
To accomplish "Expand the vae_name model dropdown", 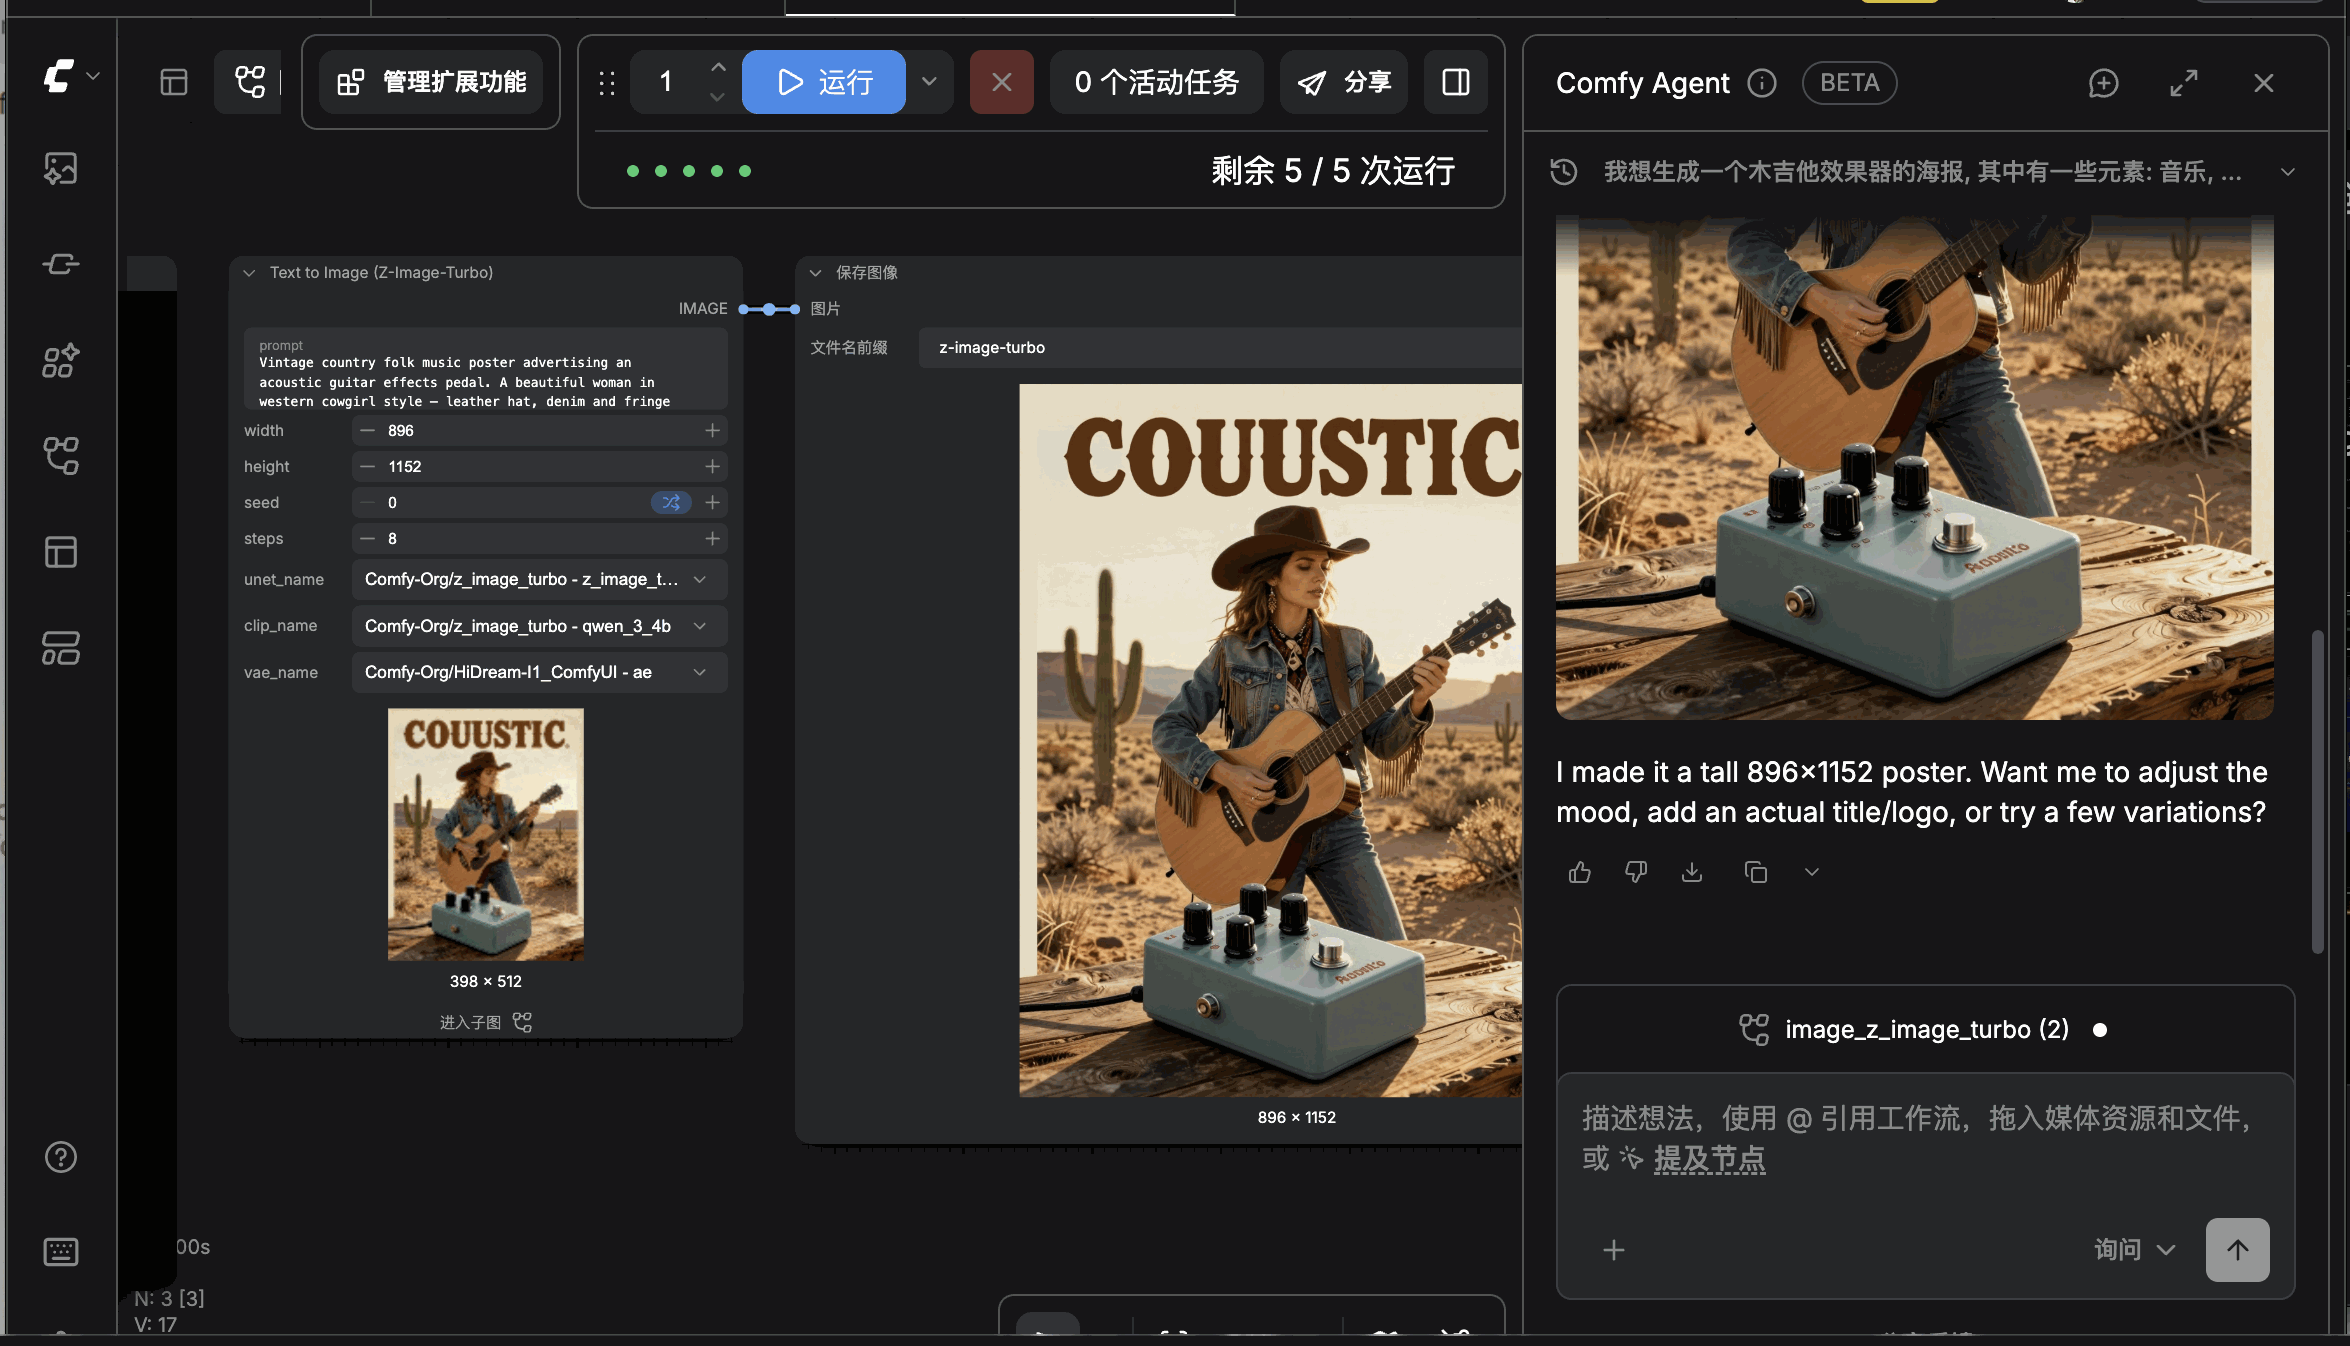I will (x=539, y=672).
